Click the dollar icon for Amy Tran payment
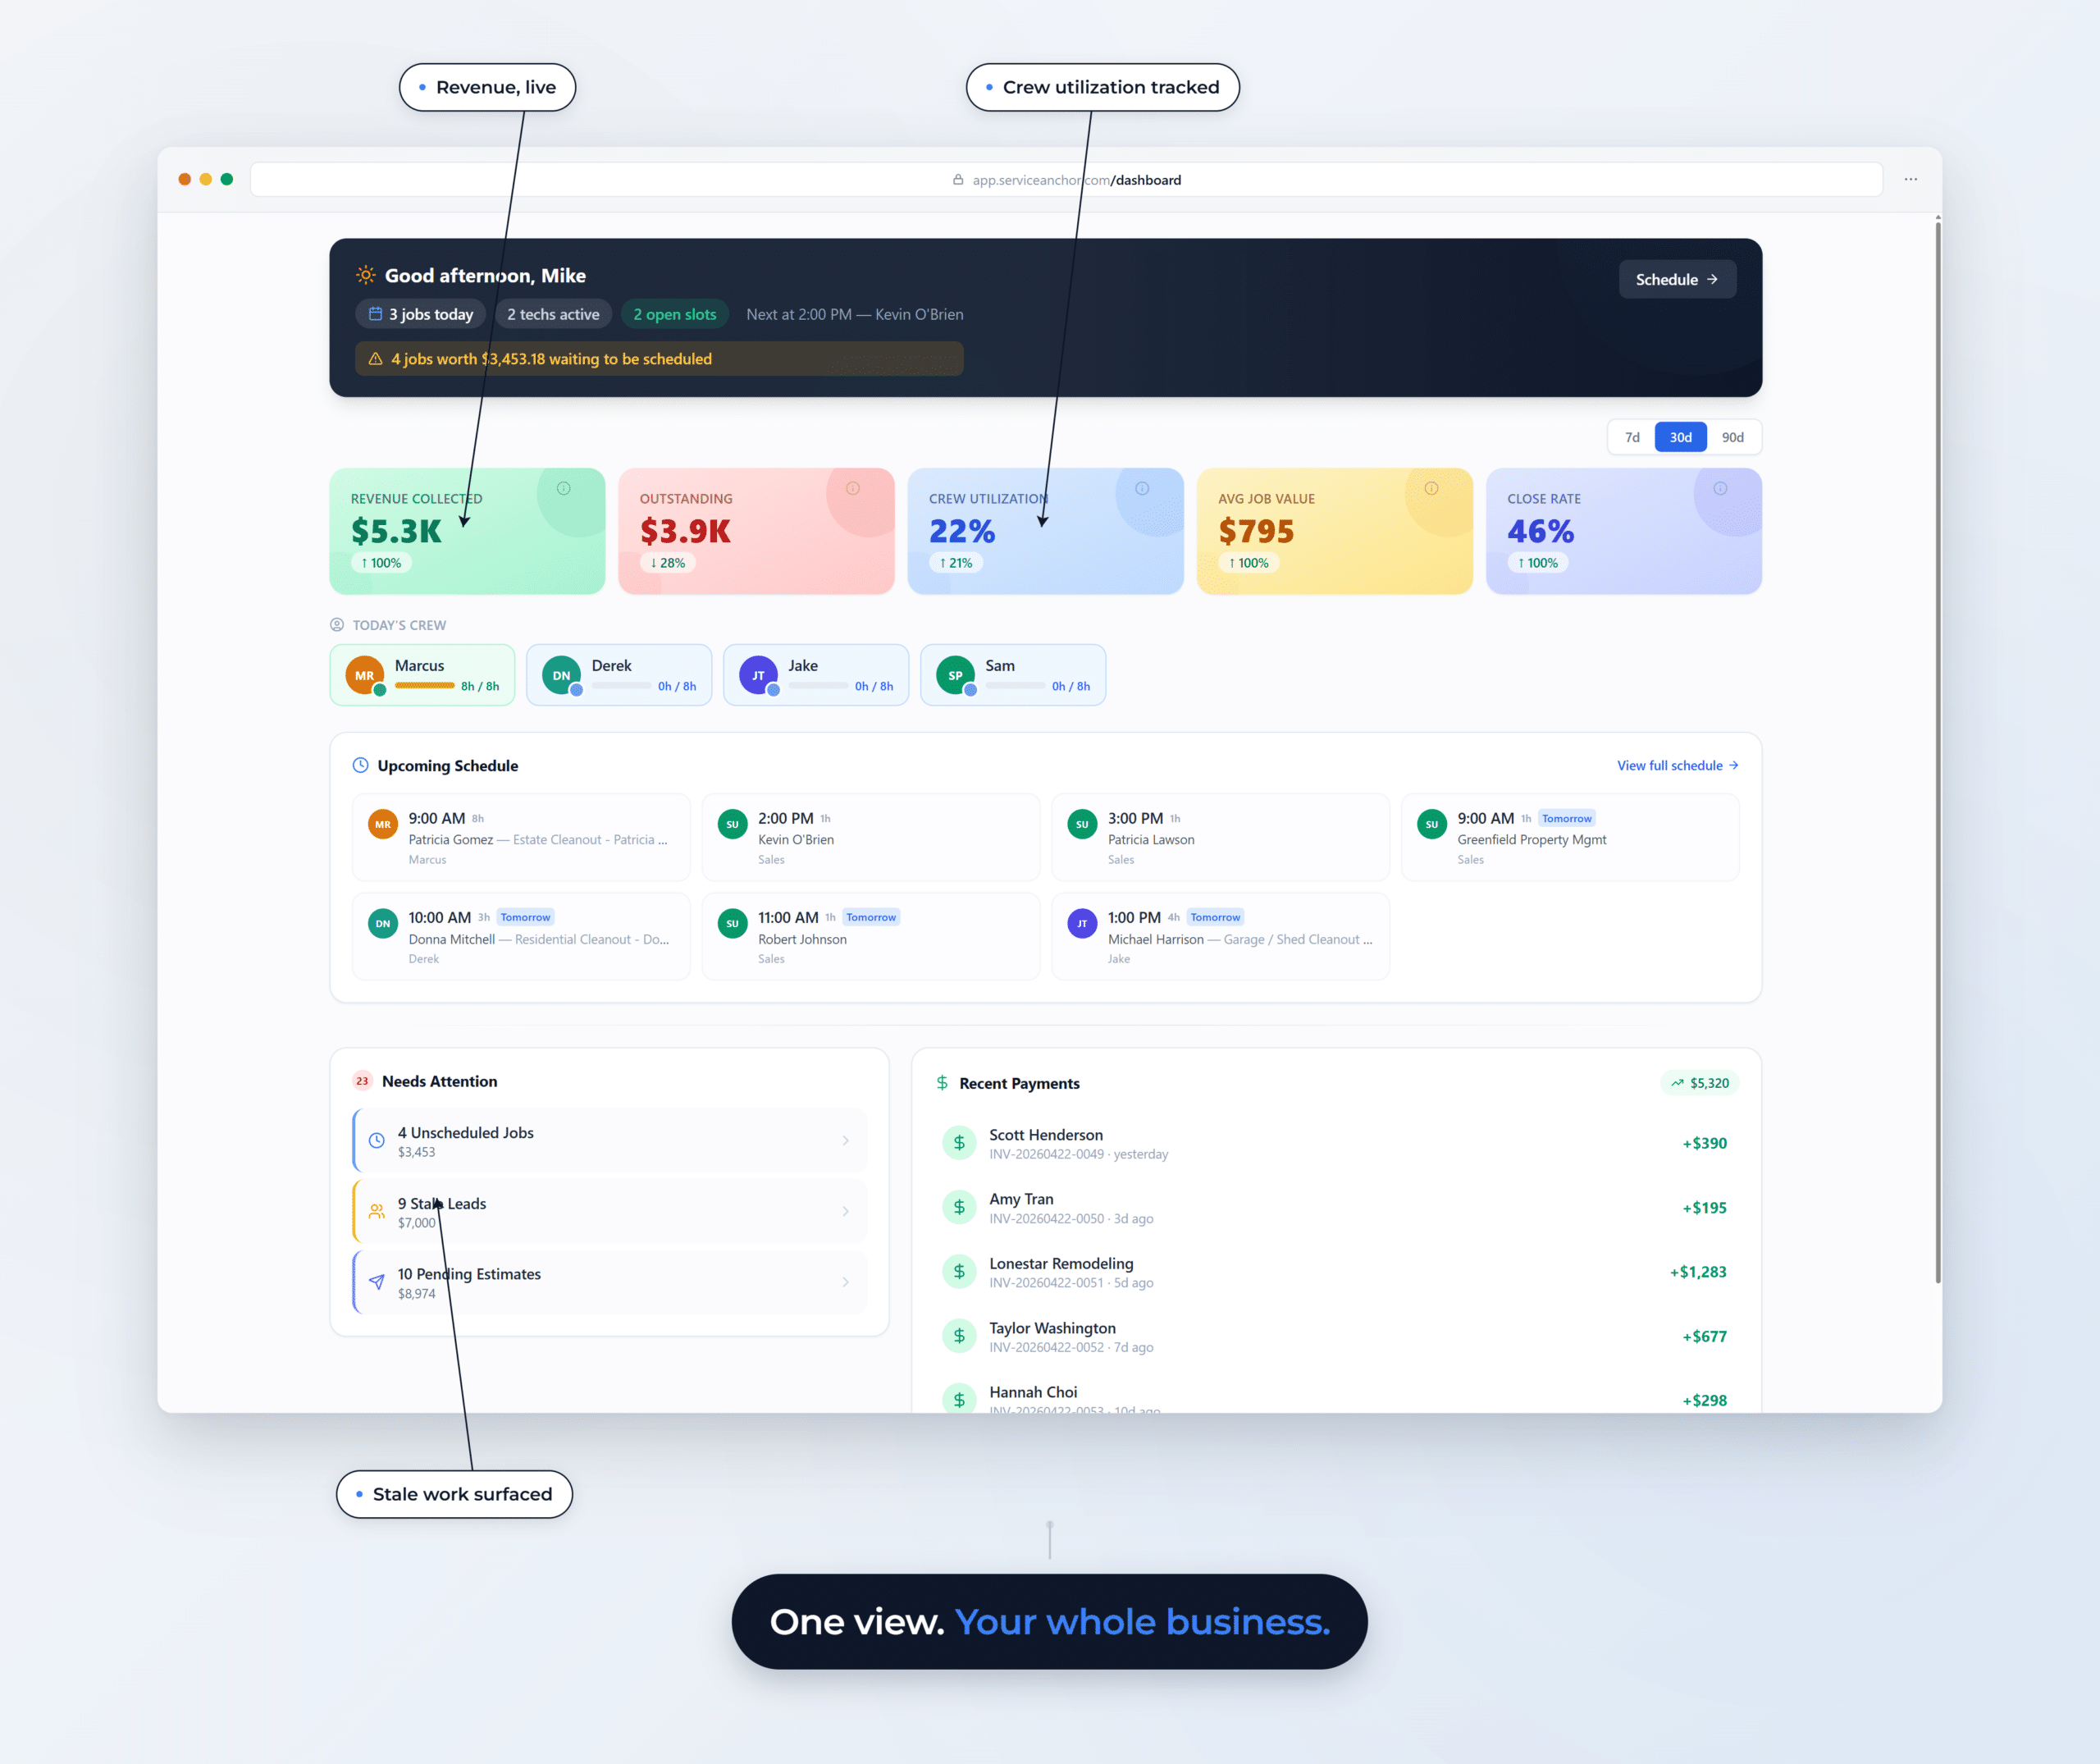 coord(959,1207)
